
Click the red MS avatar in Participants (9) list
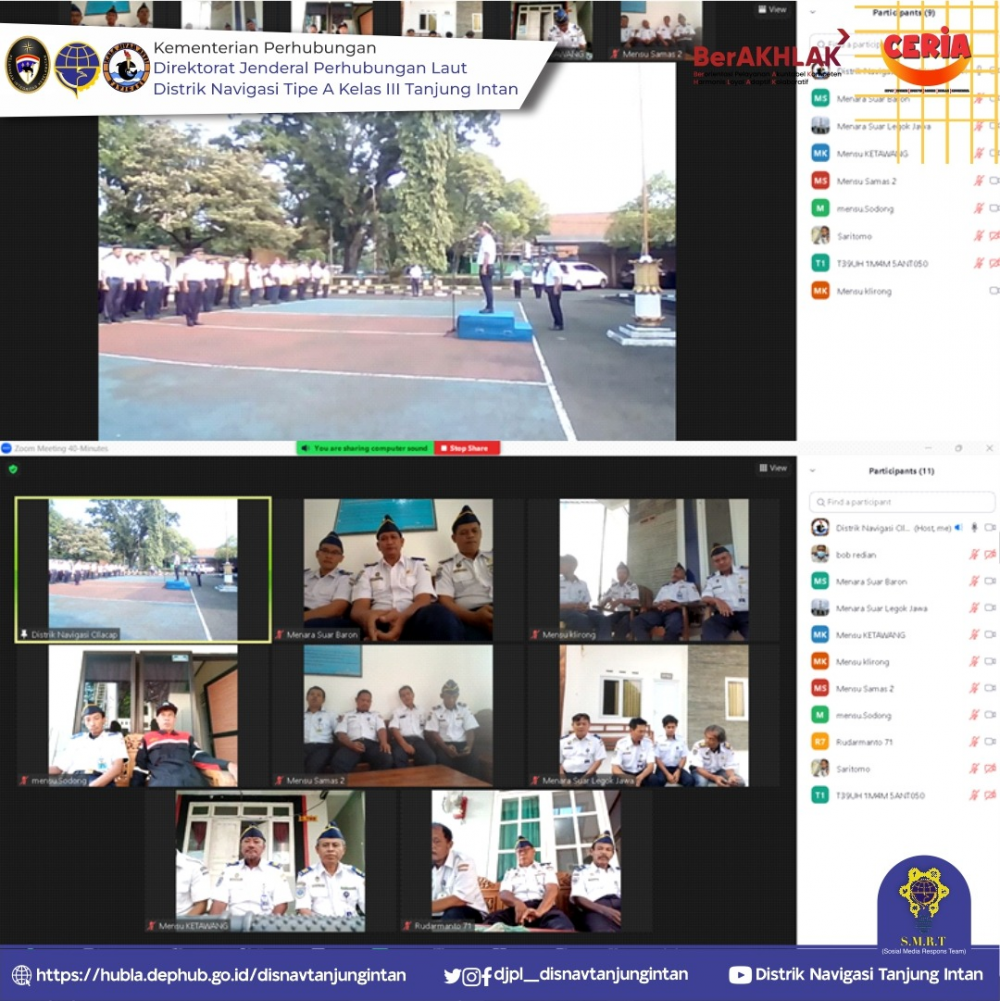[821, 181]
